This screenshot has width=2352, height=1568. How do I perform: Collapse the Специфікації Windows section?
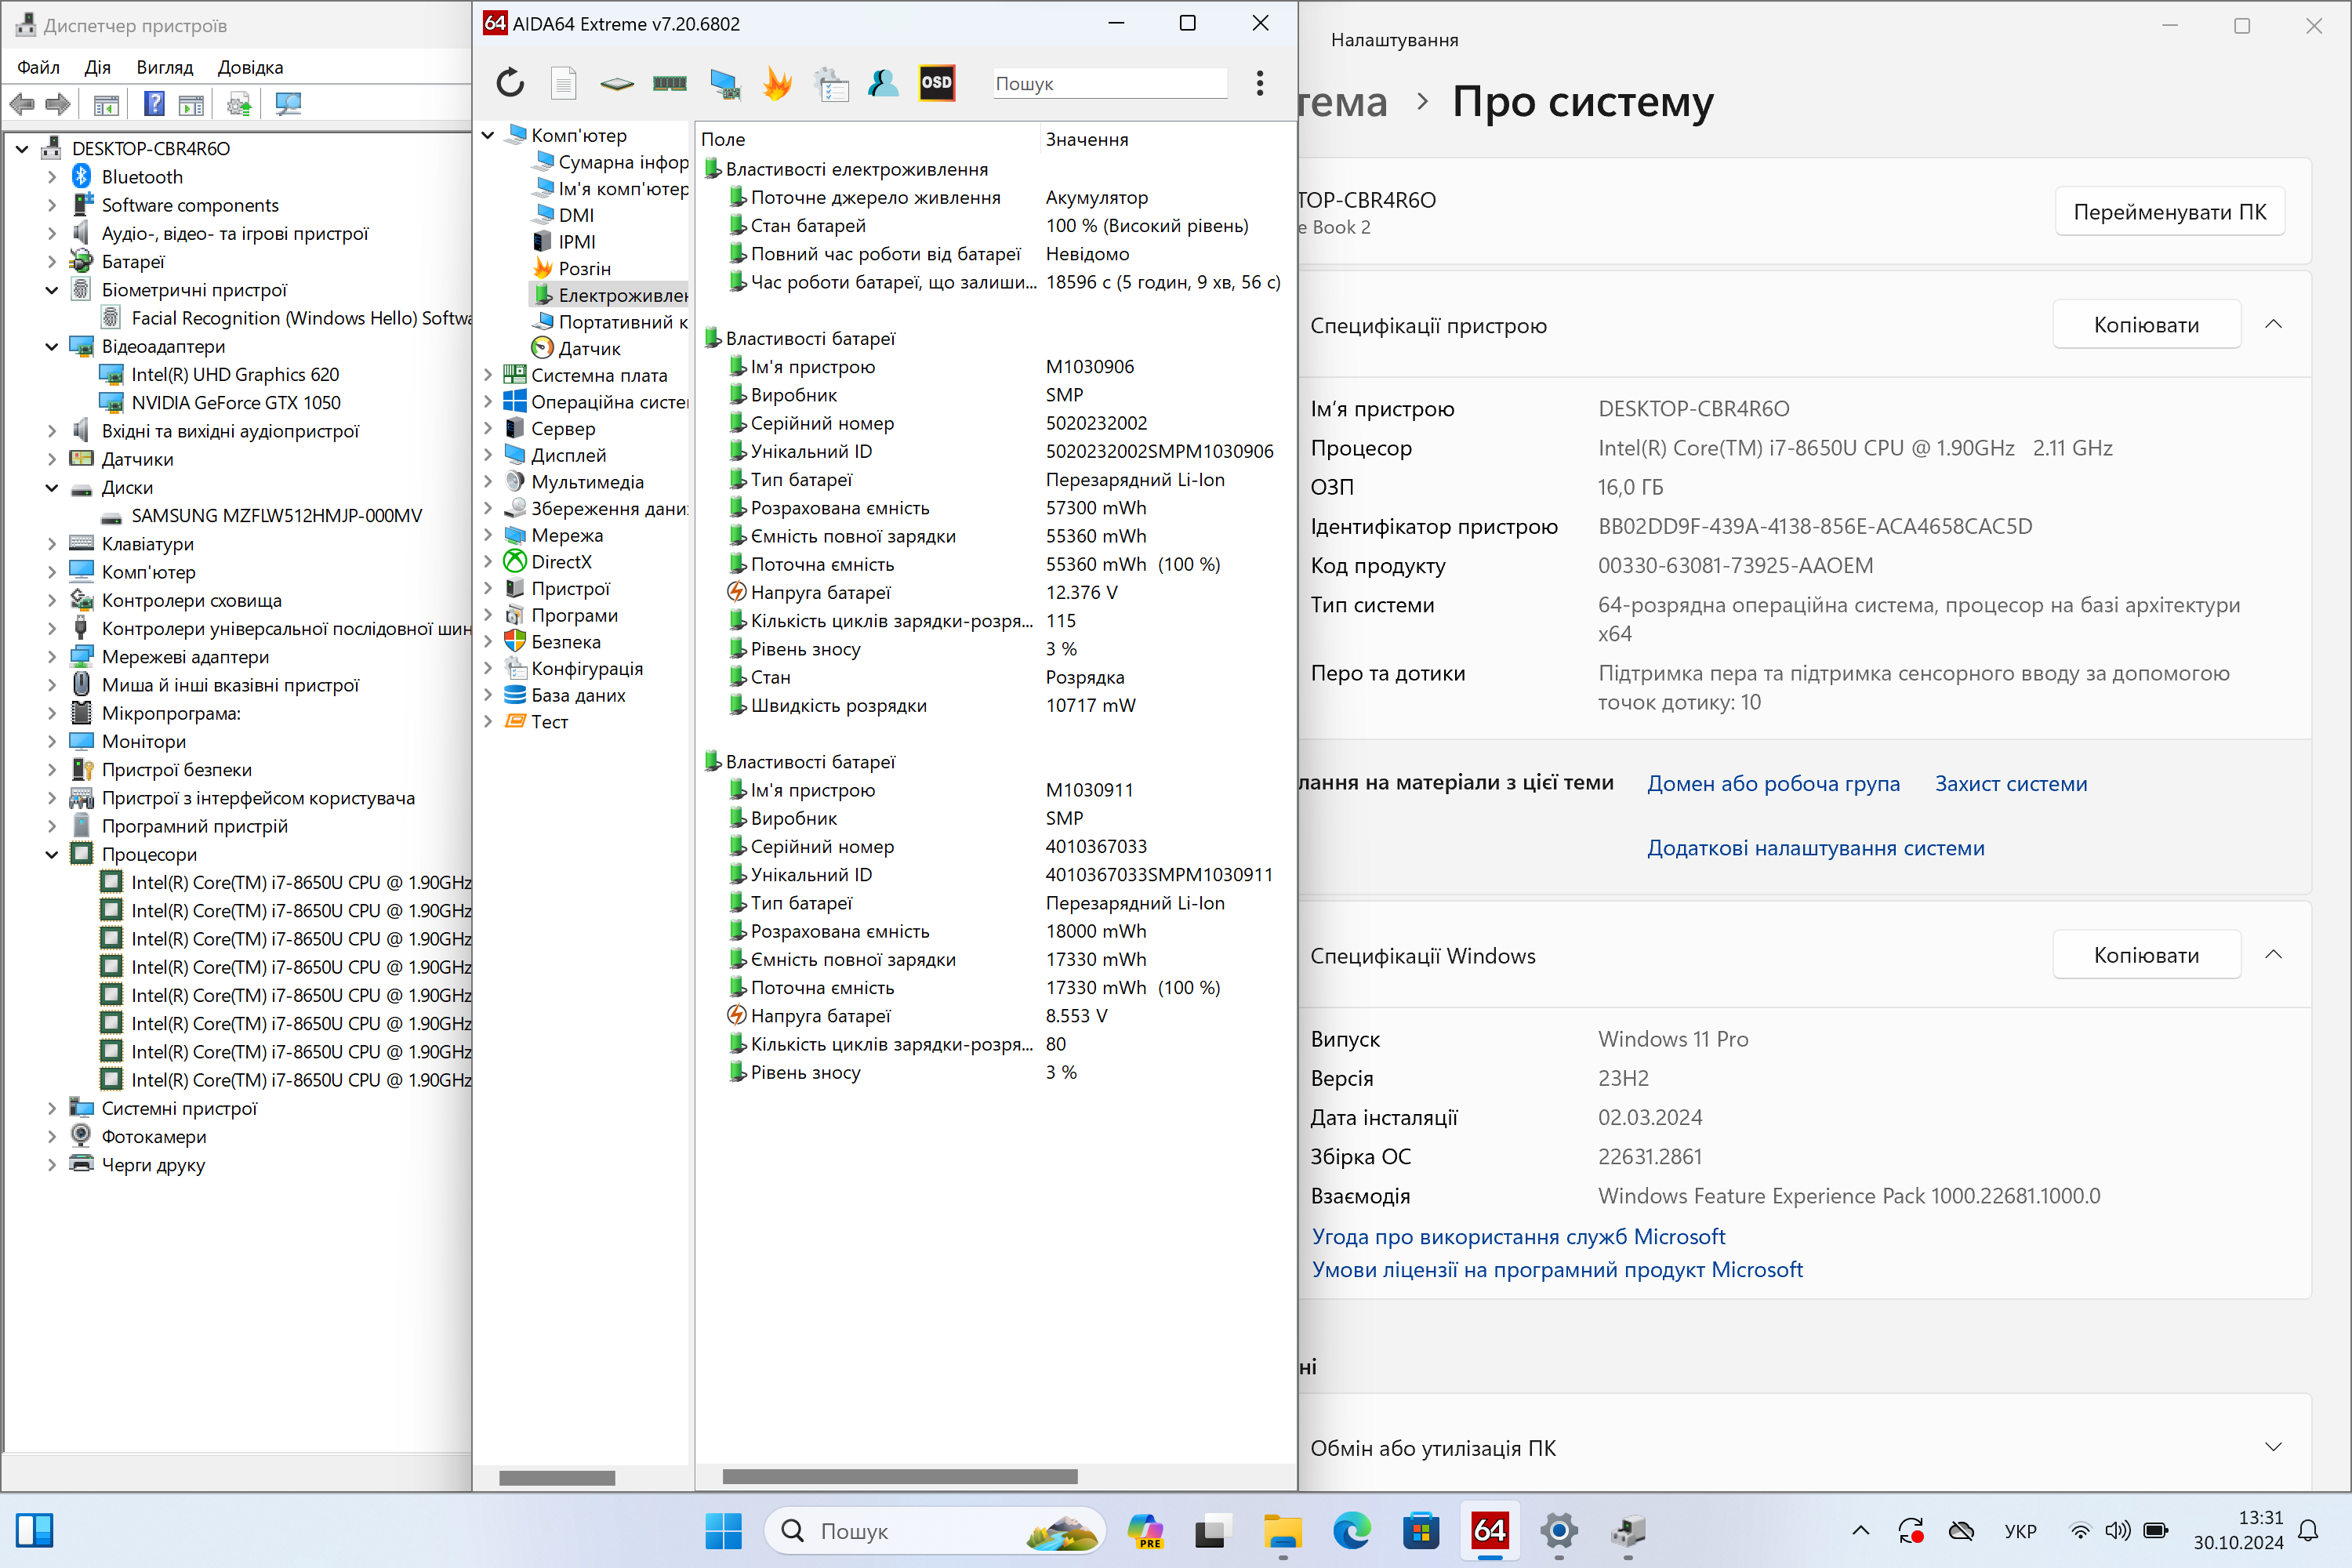[x=2272, y=954]
